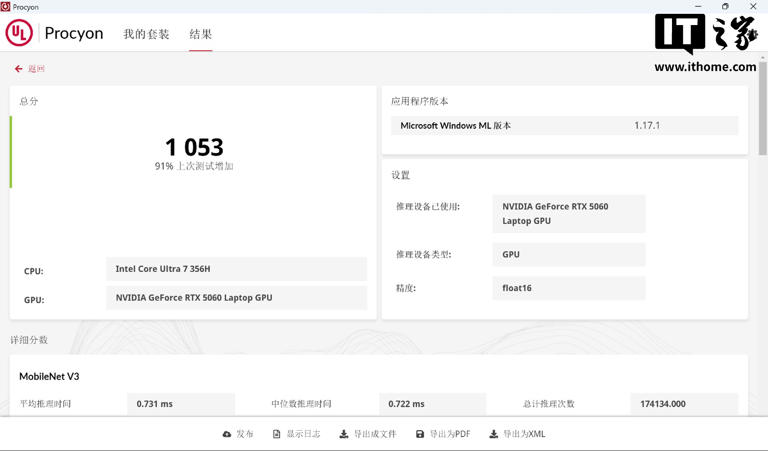Click the UL Procyon logo

[19, 33]
